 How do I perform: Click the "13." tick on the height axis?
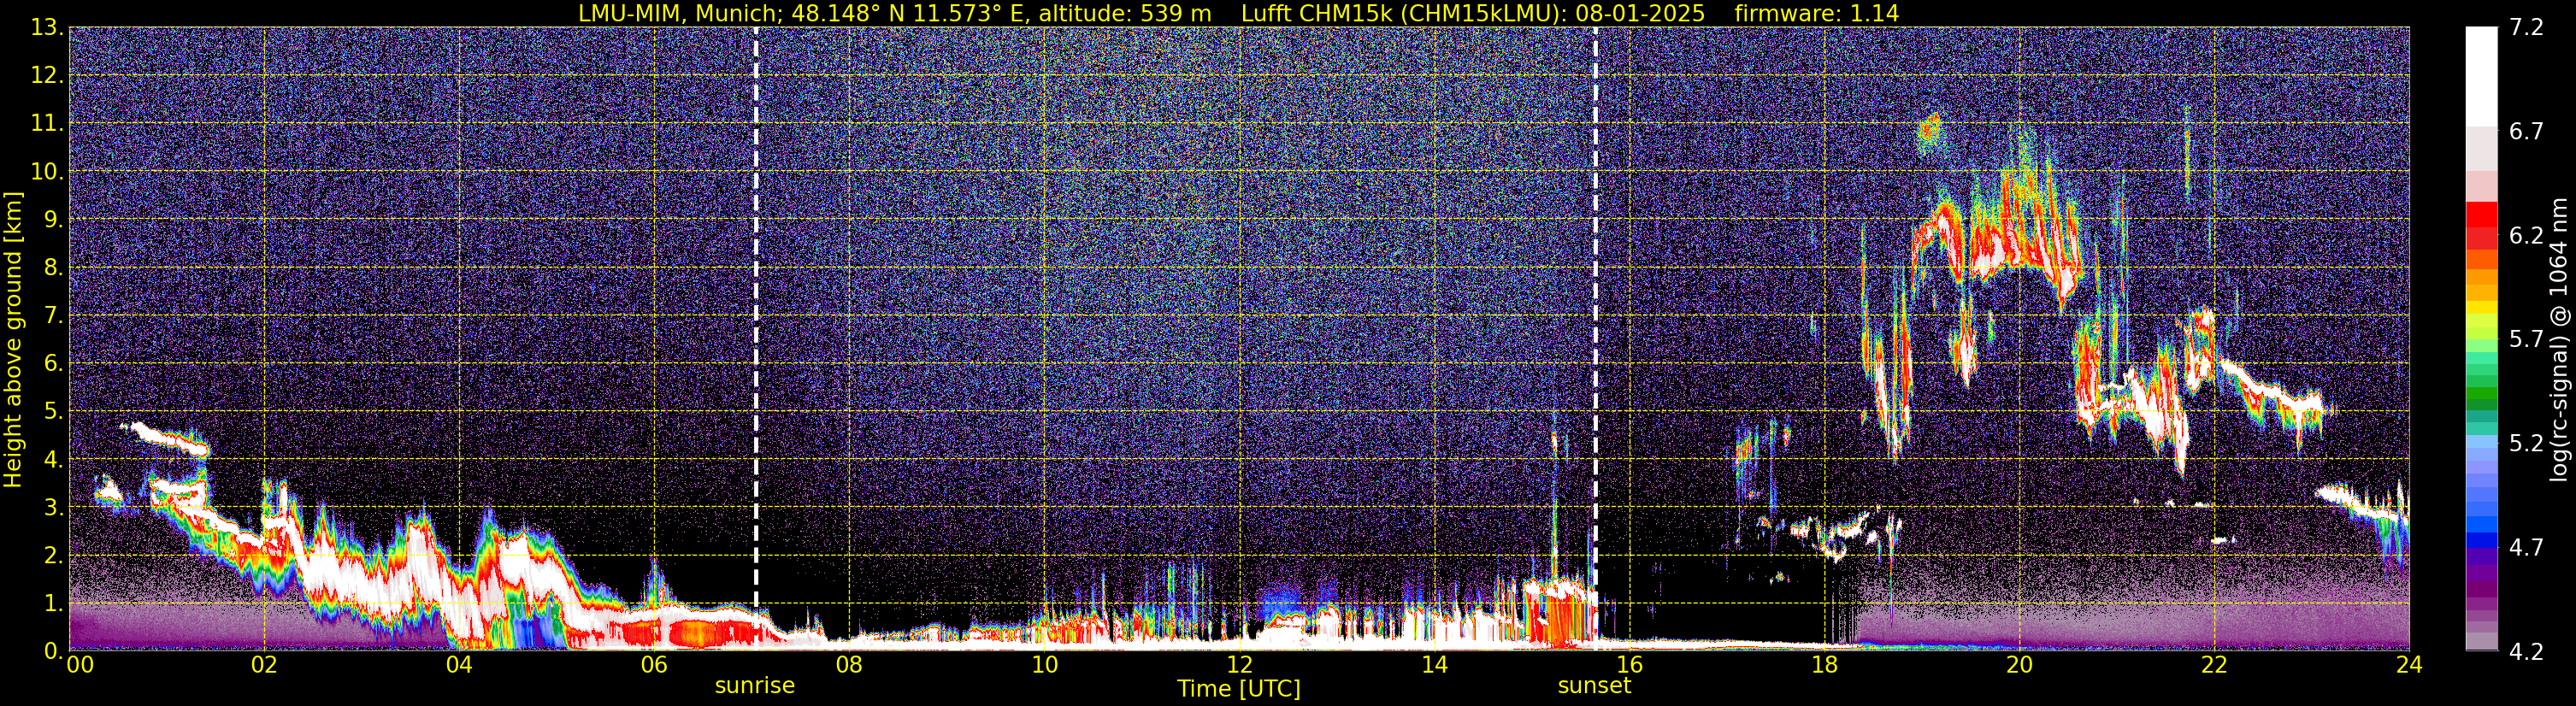[x=48, y=28]
